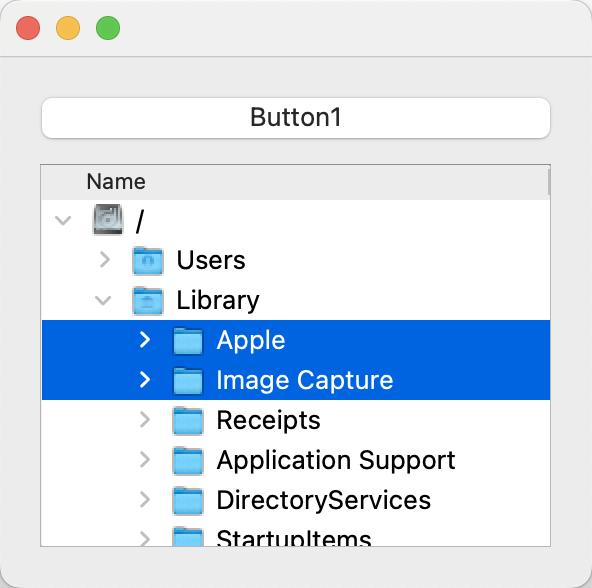Select the DirectoryServices row text

pyautogui.click(x=324, y=500)
